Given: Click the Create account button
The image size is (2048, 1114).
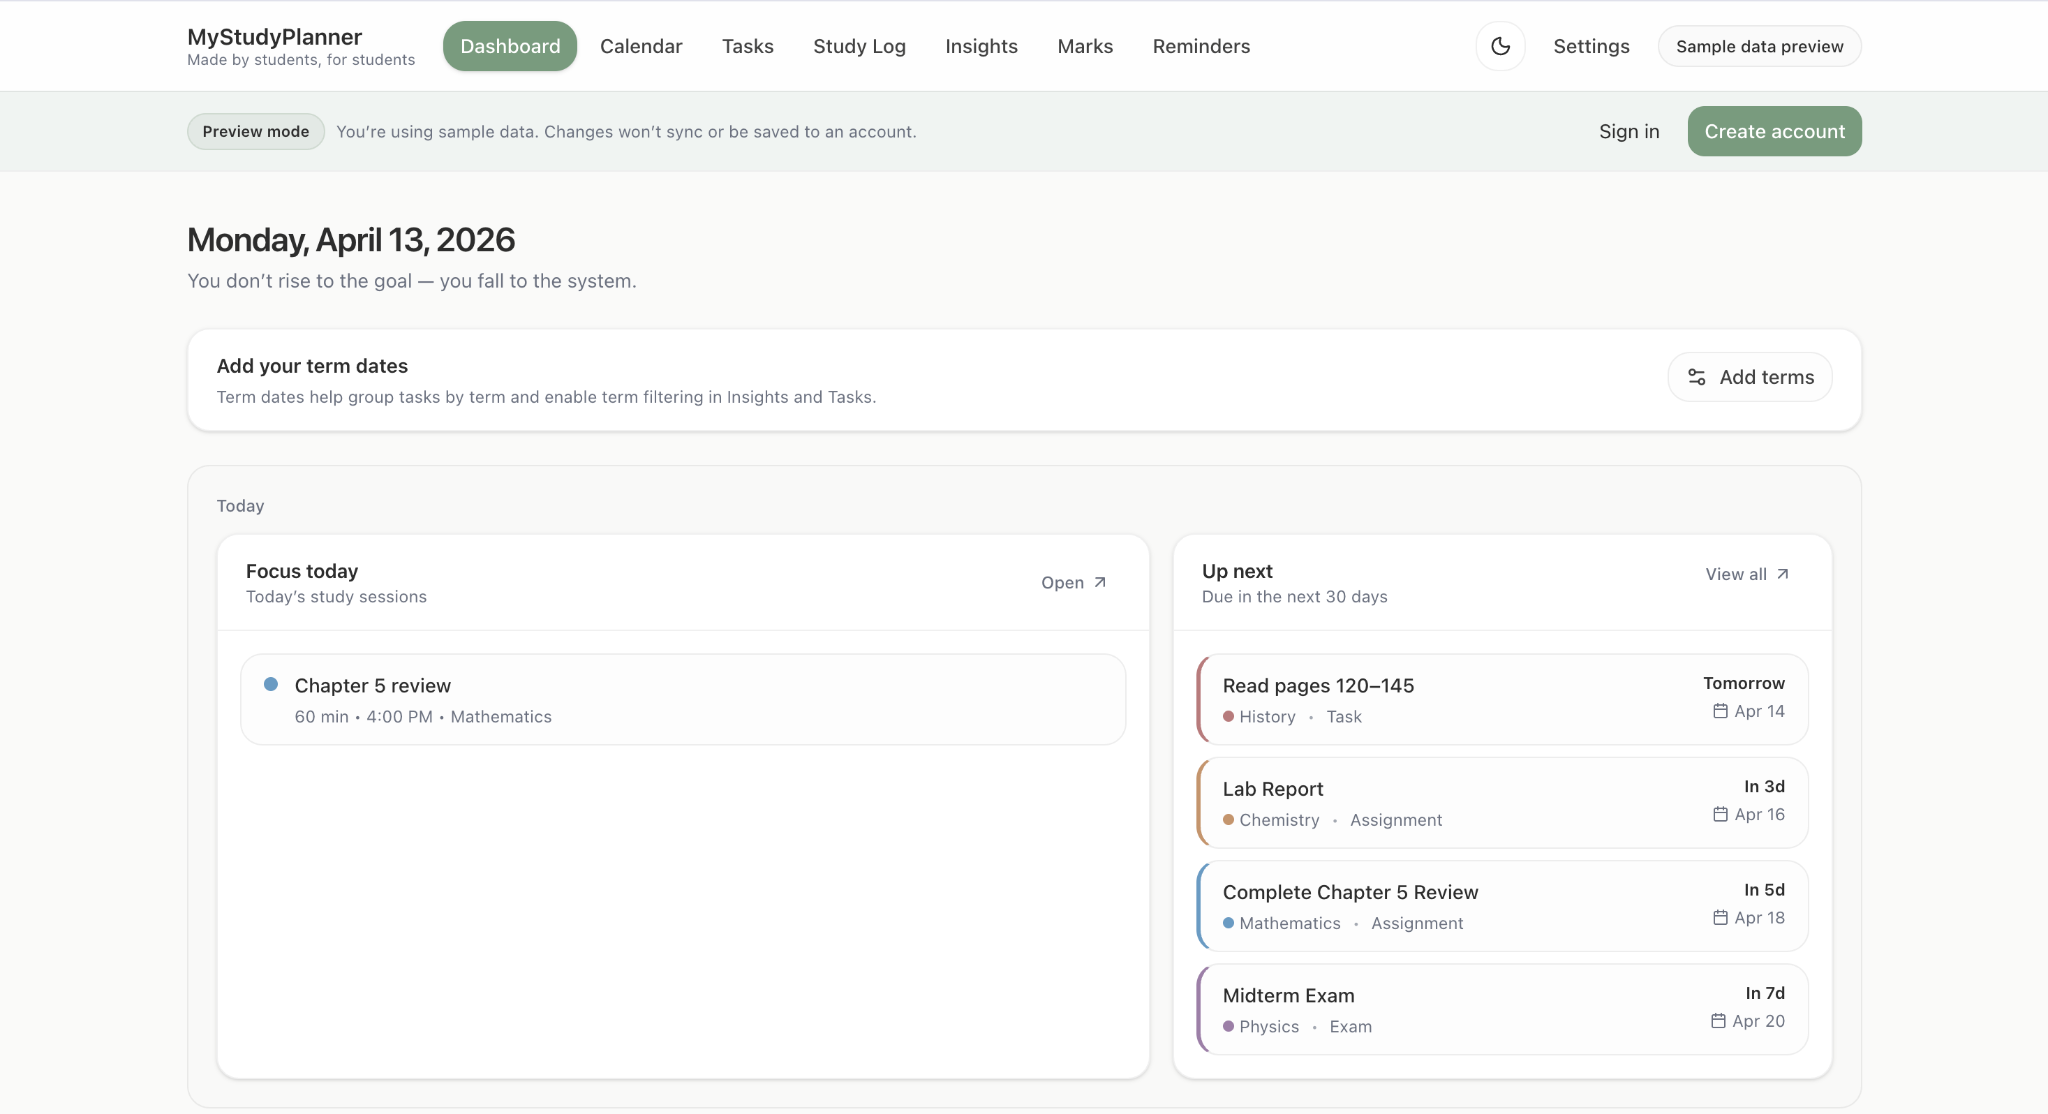Looking at the screenshot, I should pos(1774,131).
